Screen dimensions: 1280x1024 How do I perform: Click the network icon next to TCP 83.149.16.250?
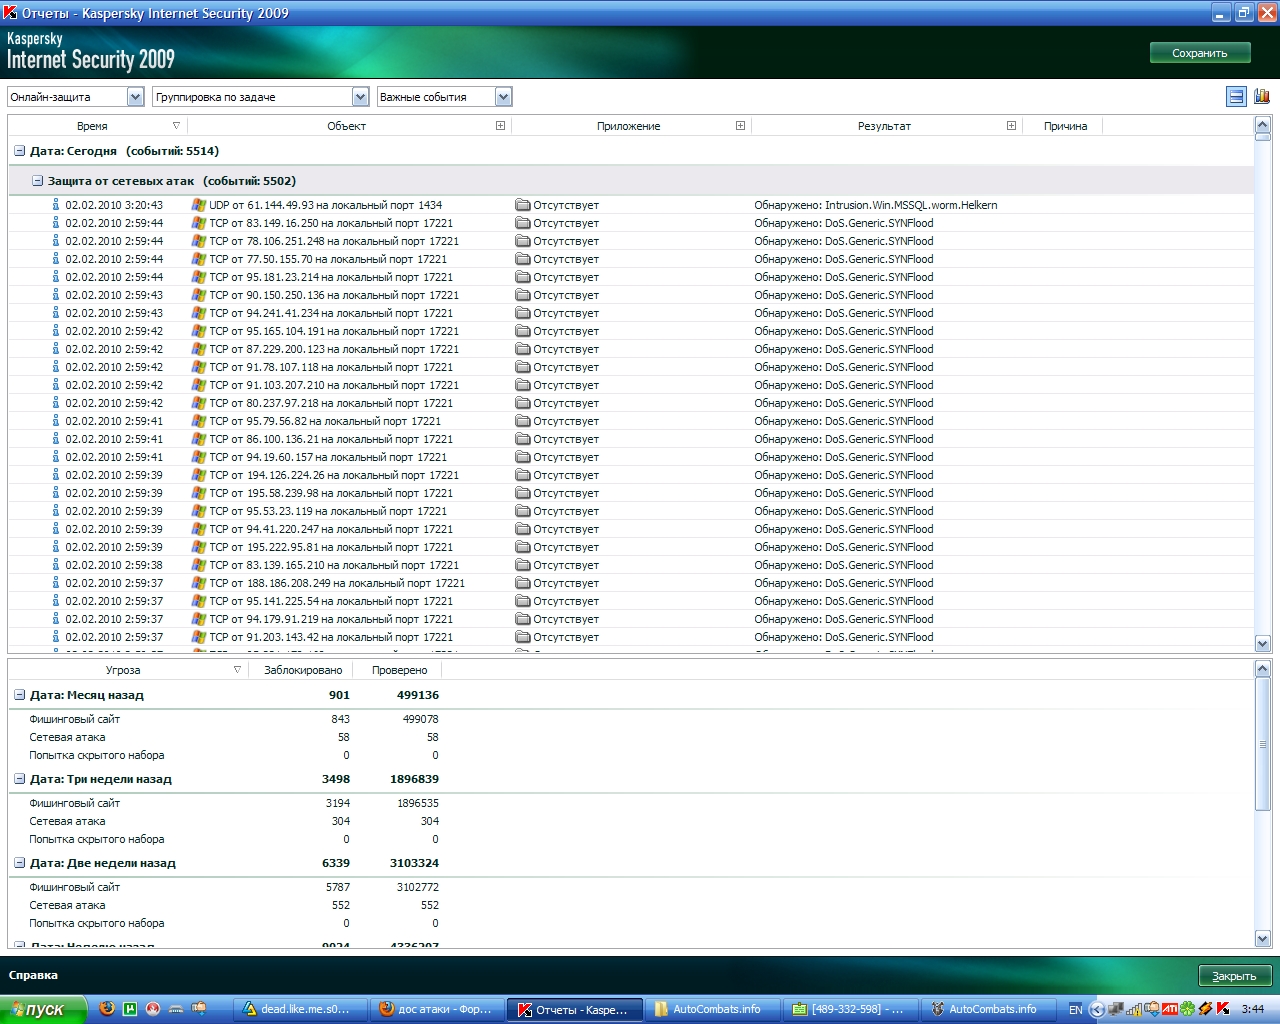199,223
